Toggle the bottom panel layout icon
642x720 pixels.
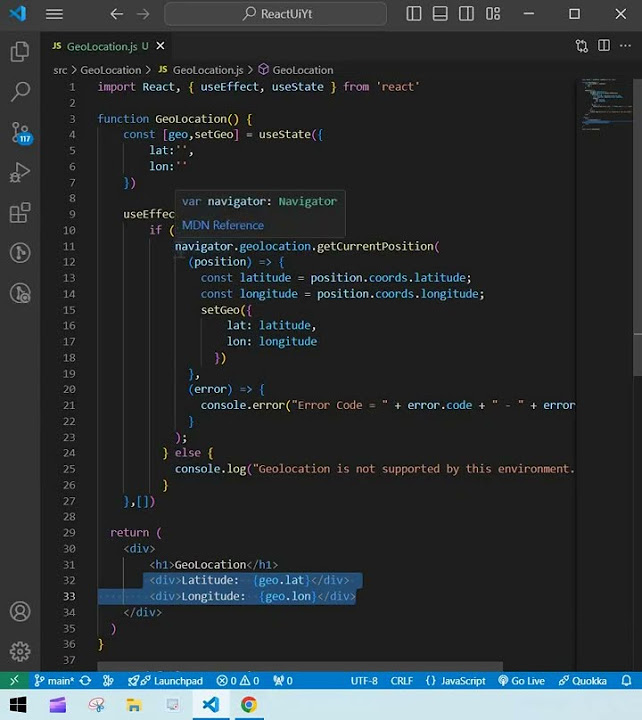coord(440,14)
